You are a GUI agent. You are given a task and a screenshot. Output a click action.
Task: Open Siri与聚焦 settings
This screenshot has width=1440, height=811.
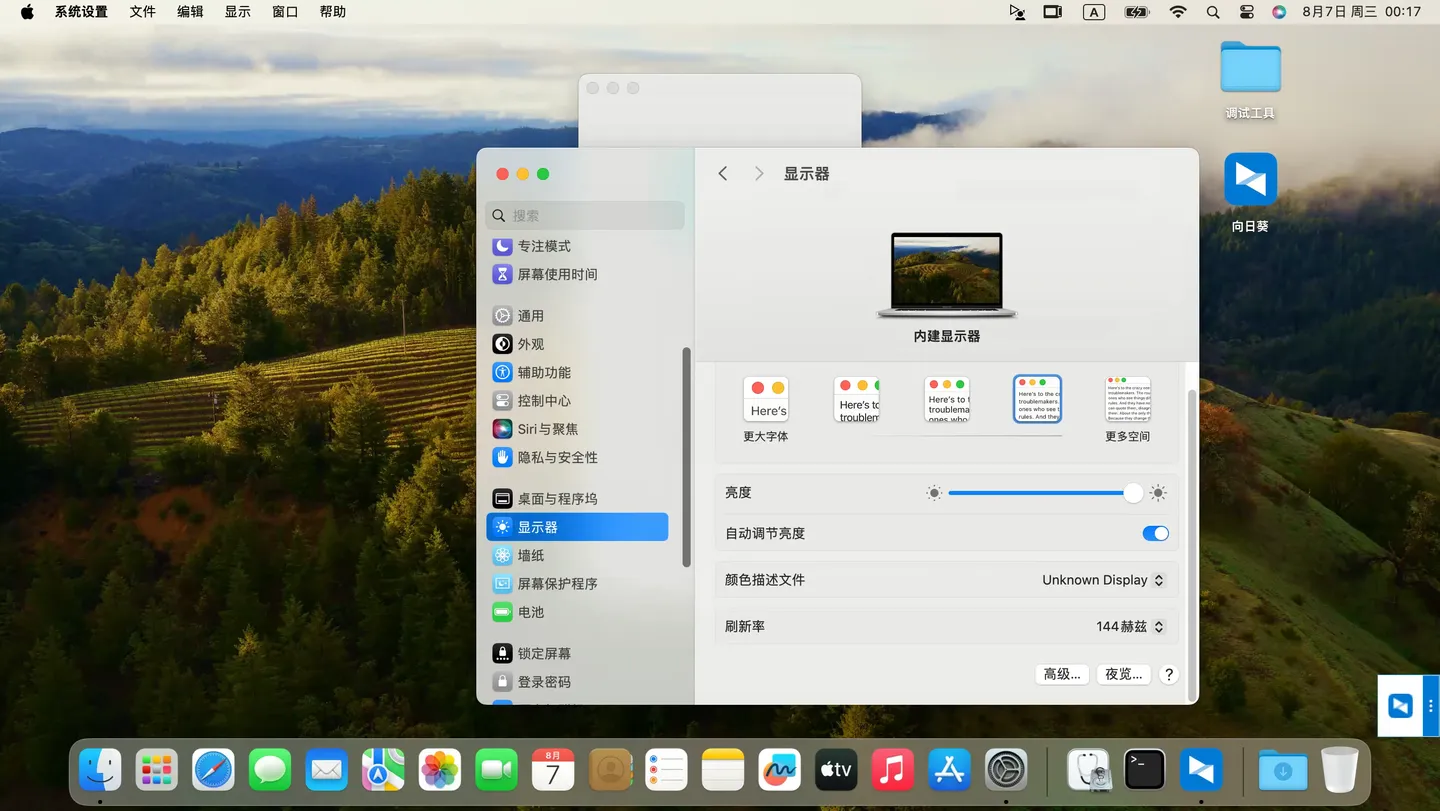point(547,429)
